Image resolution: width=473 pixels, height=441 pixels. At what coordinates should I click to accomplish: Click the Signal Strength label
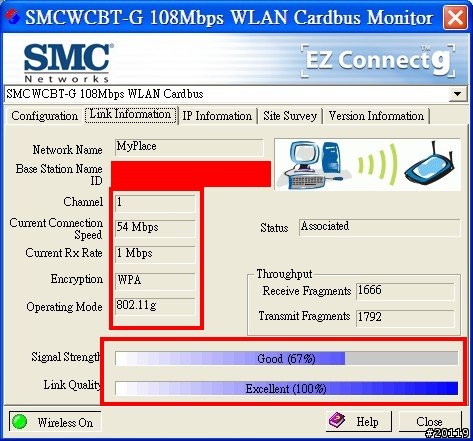coord(66,357)
